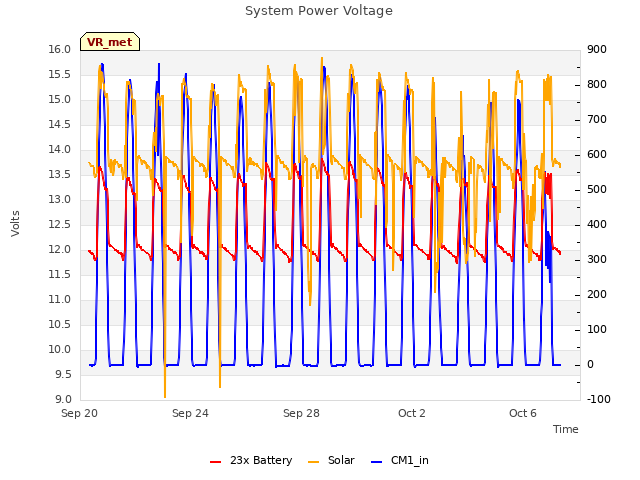Click the blue CM1_in legend swatch
640x480 pixels.
tap(377, 462)
